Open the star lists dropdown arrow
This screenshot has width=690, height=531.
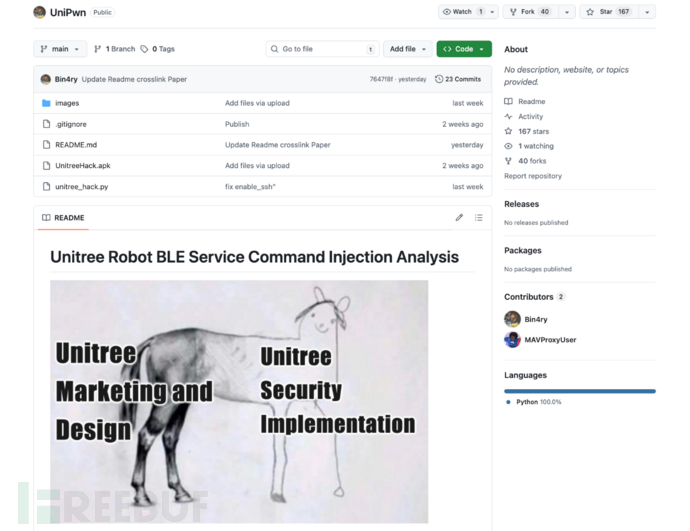pyautogui.click(x=647, y=12)
